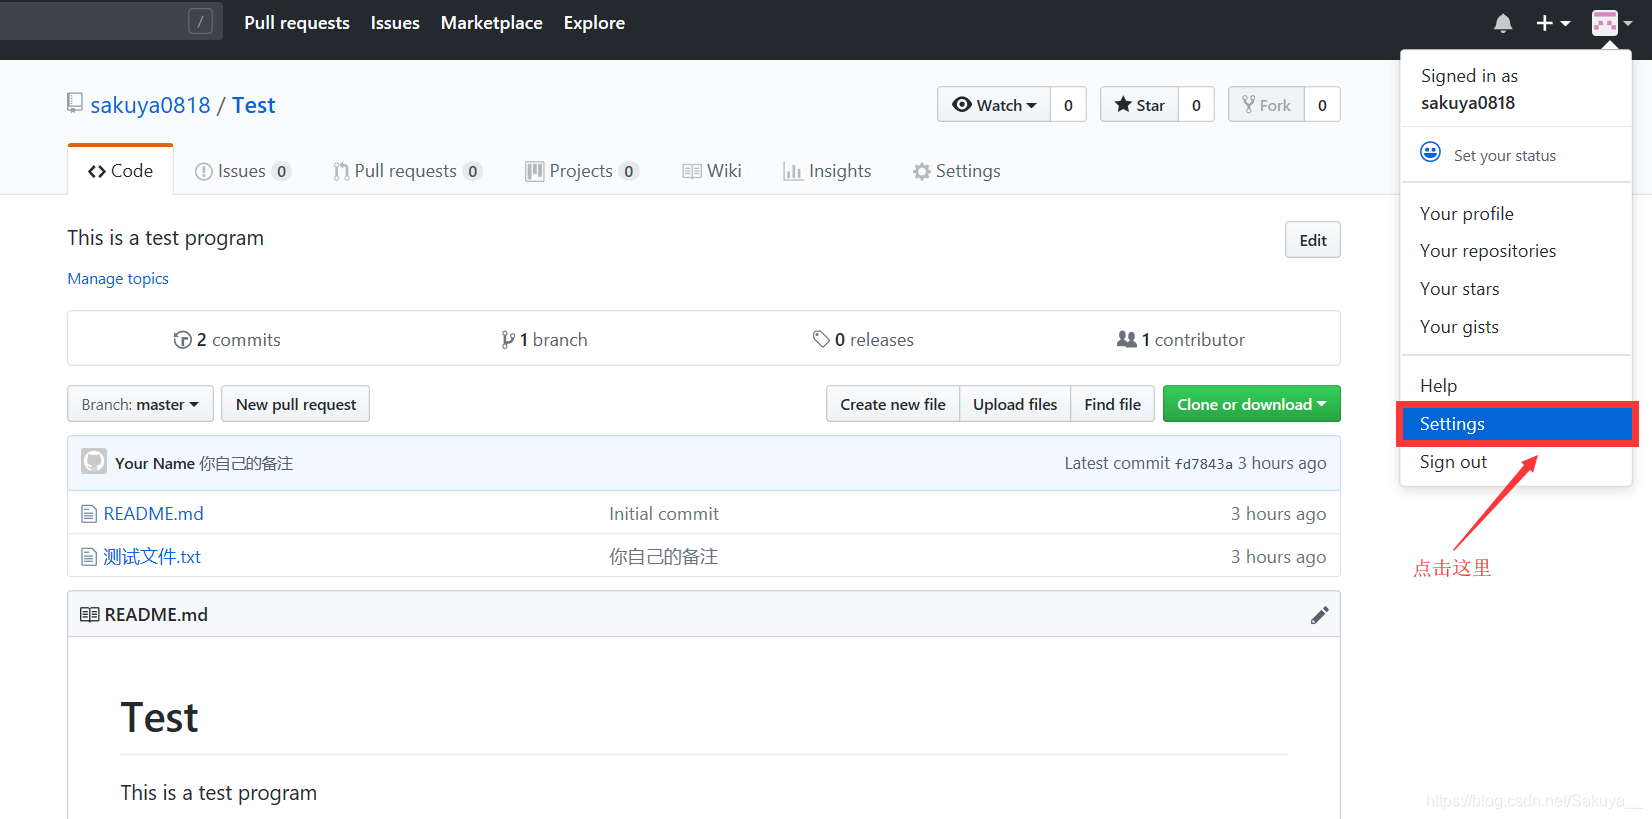Click Manage topics link
The width and height of the screenshot is (1652, 819).
(x=118, y=279)
